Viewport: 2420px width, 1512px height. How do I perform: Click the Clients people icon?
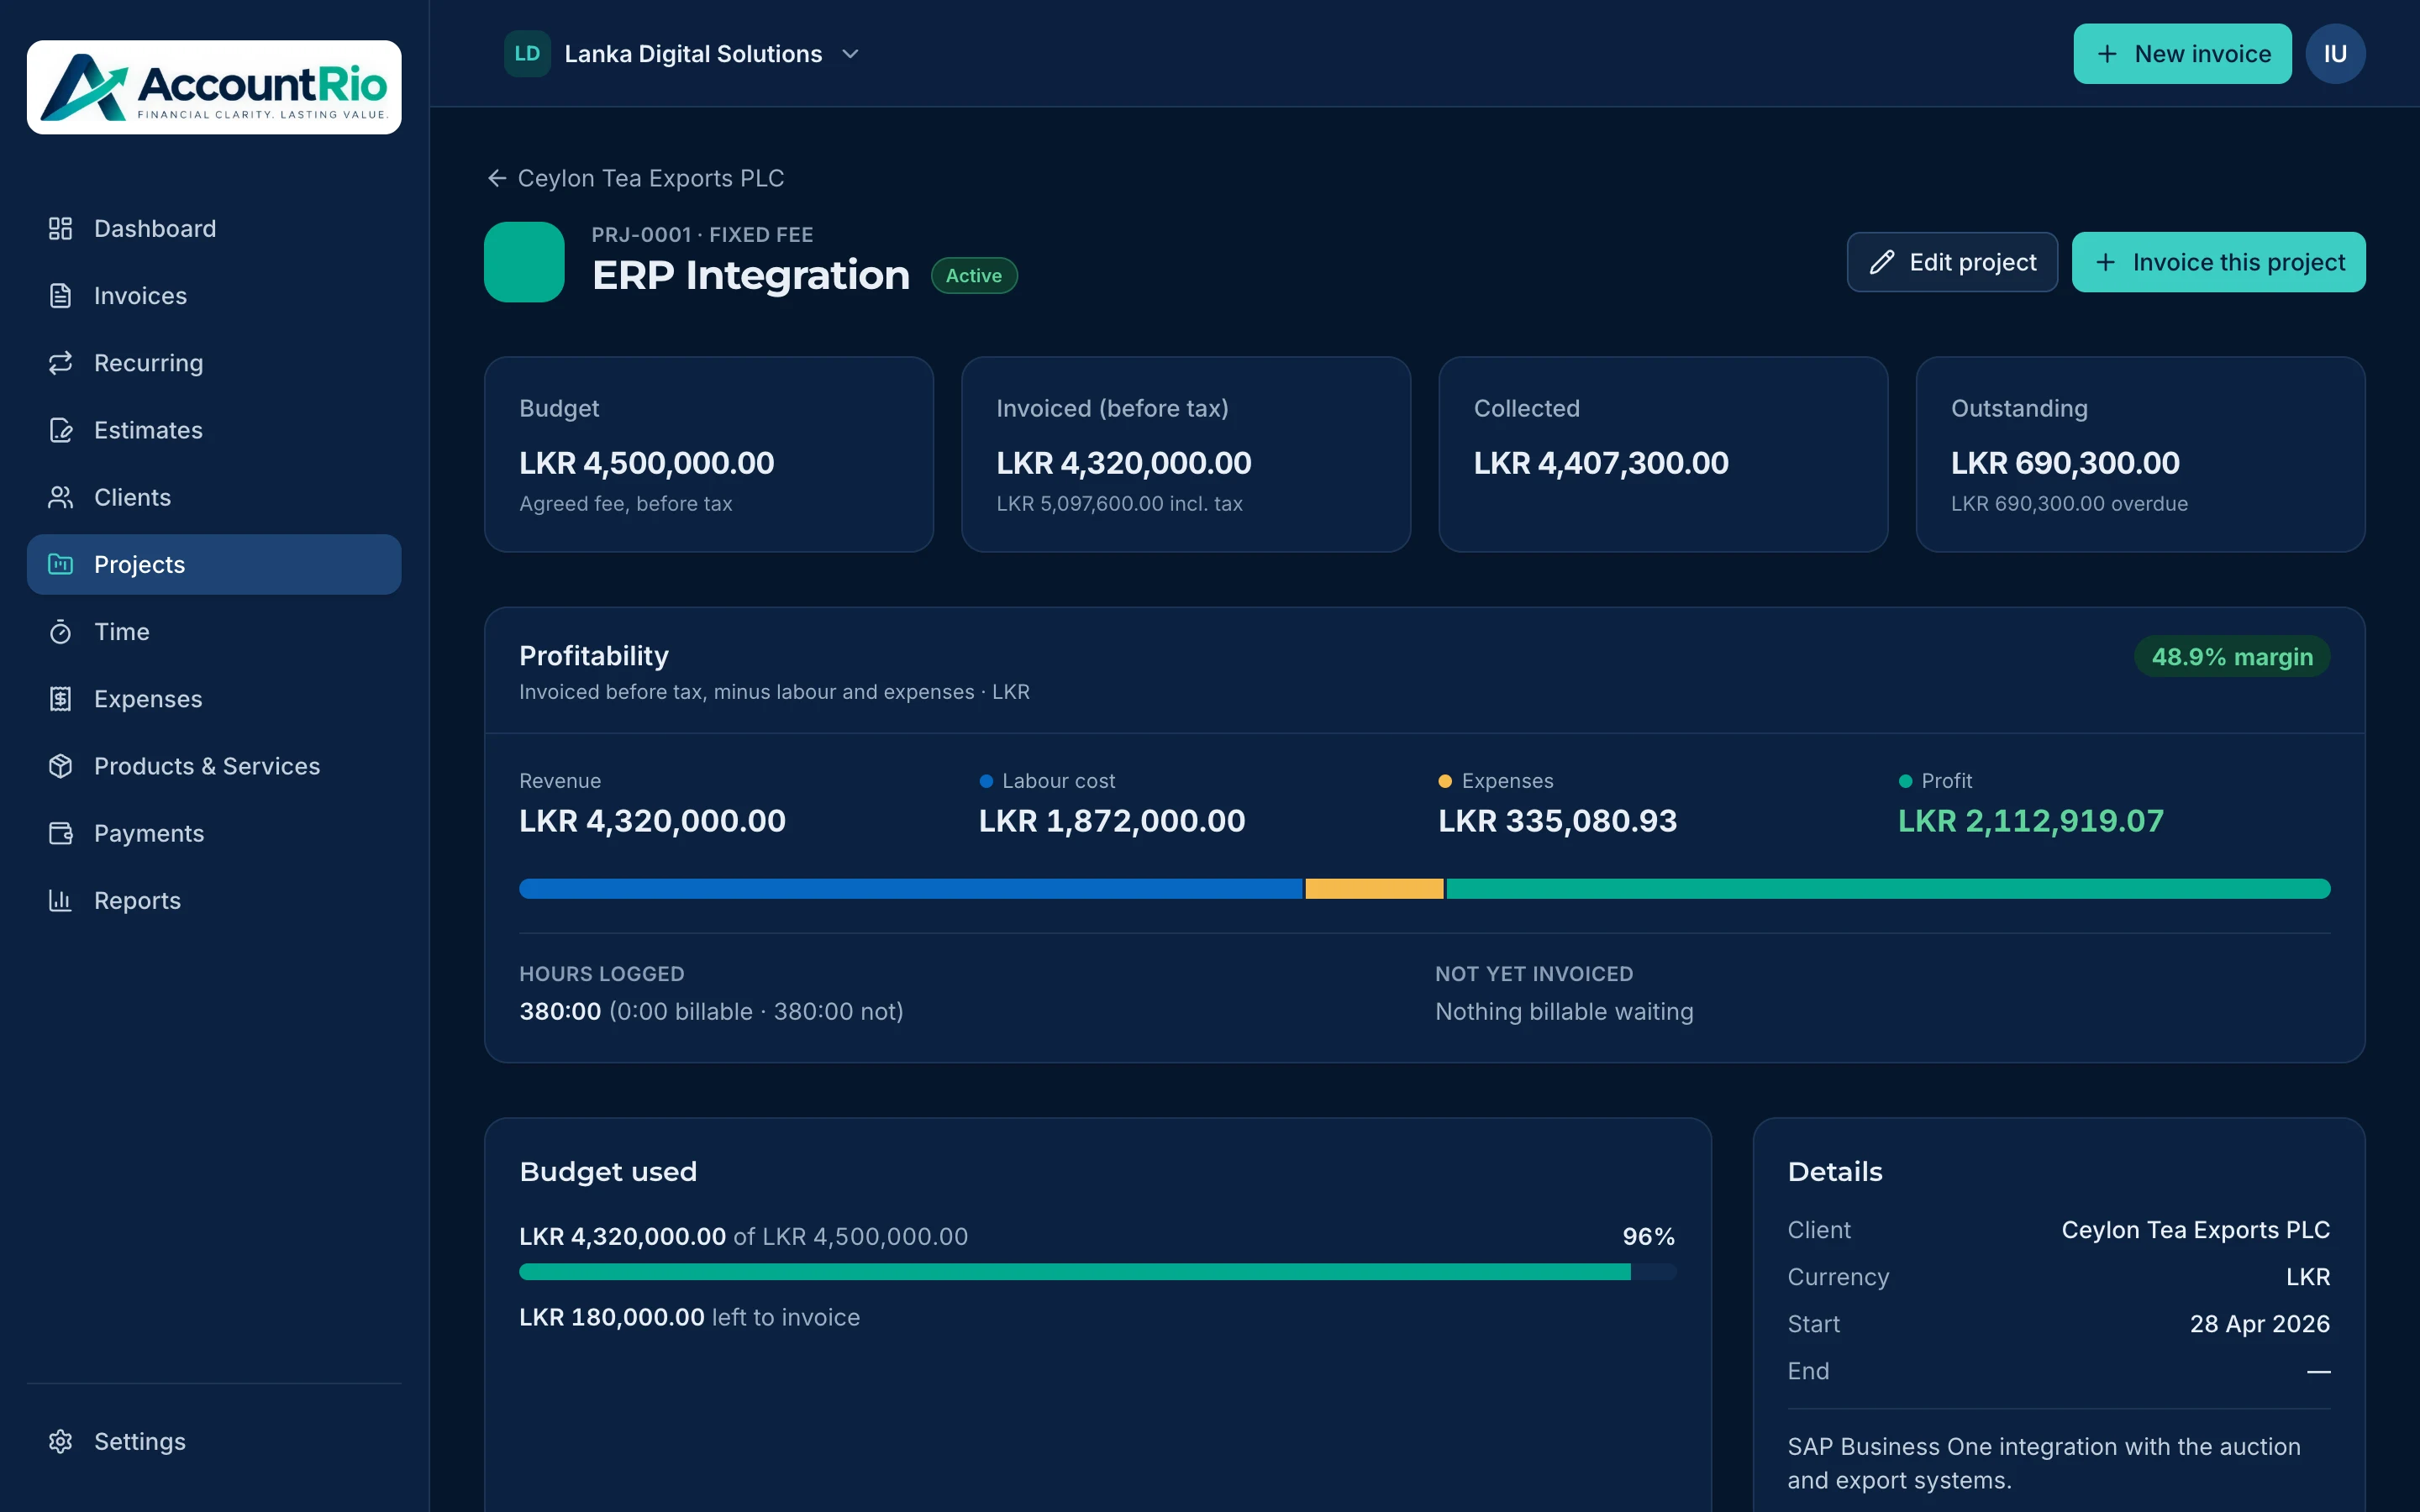[x=60, y=497]
